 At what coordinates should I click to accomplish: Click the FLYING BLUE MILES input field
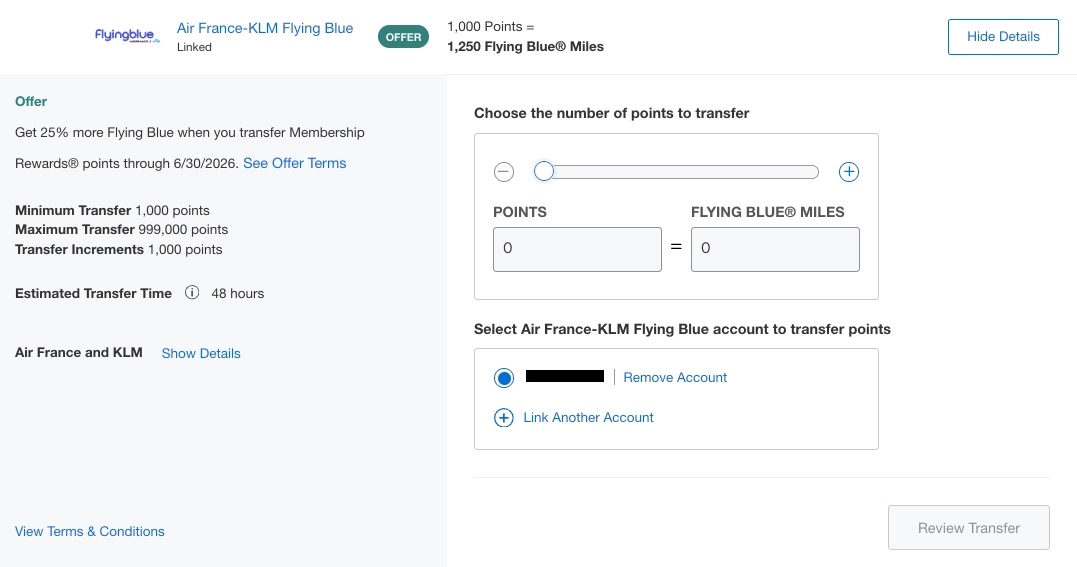coord(775,249)
